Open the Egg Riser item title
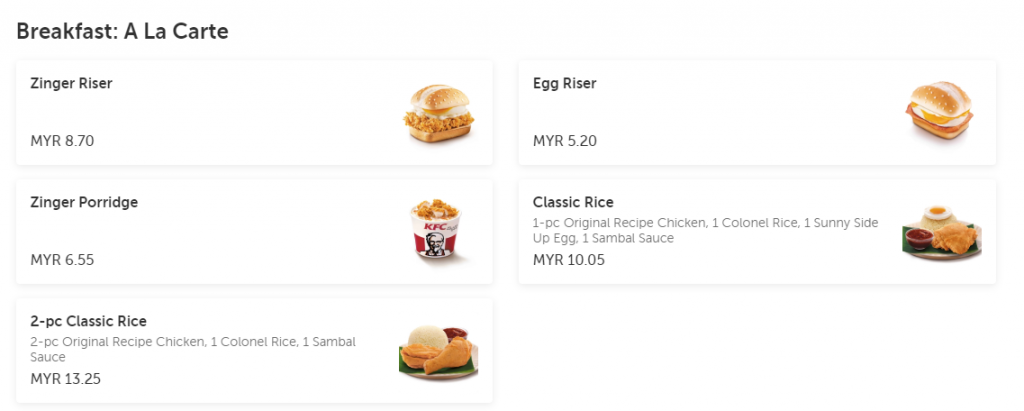Viewport: 1024px width, 411px height. (x=564, y=84)
